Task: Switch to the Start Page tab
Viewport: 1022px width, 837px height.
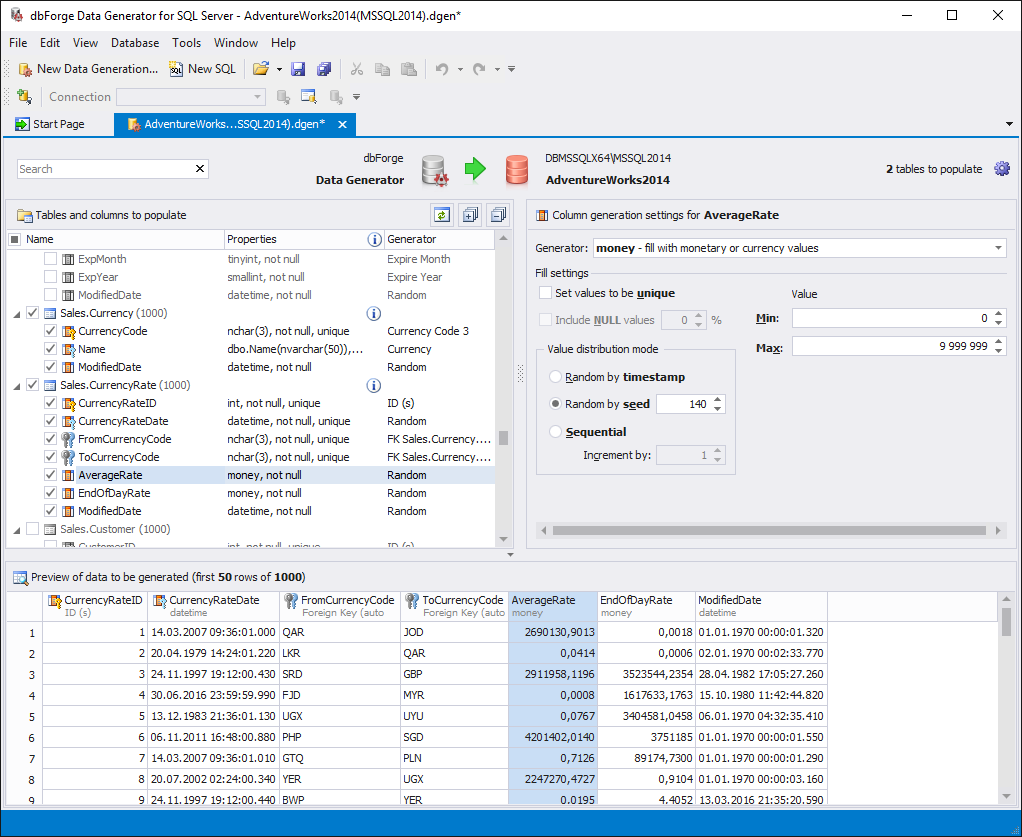Action: tap(51, 124)
